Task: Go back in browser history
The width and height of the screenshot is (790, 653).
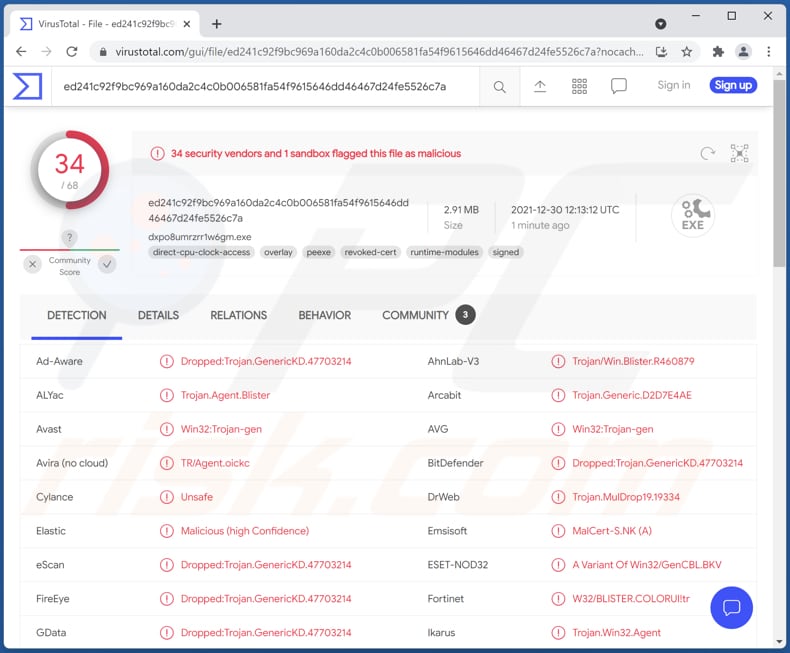Action: pyautogui.click(x=21, y=51)
